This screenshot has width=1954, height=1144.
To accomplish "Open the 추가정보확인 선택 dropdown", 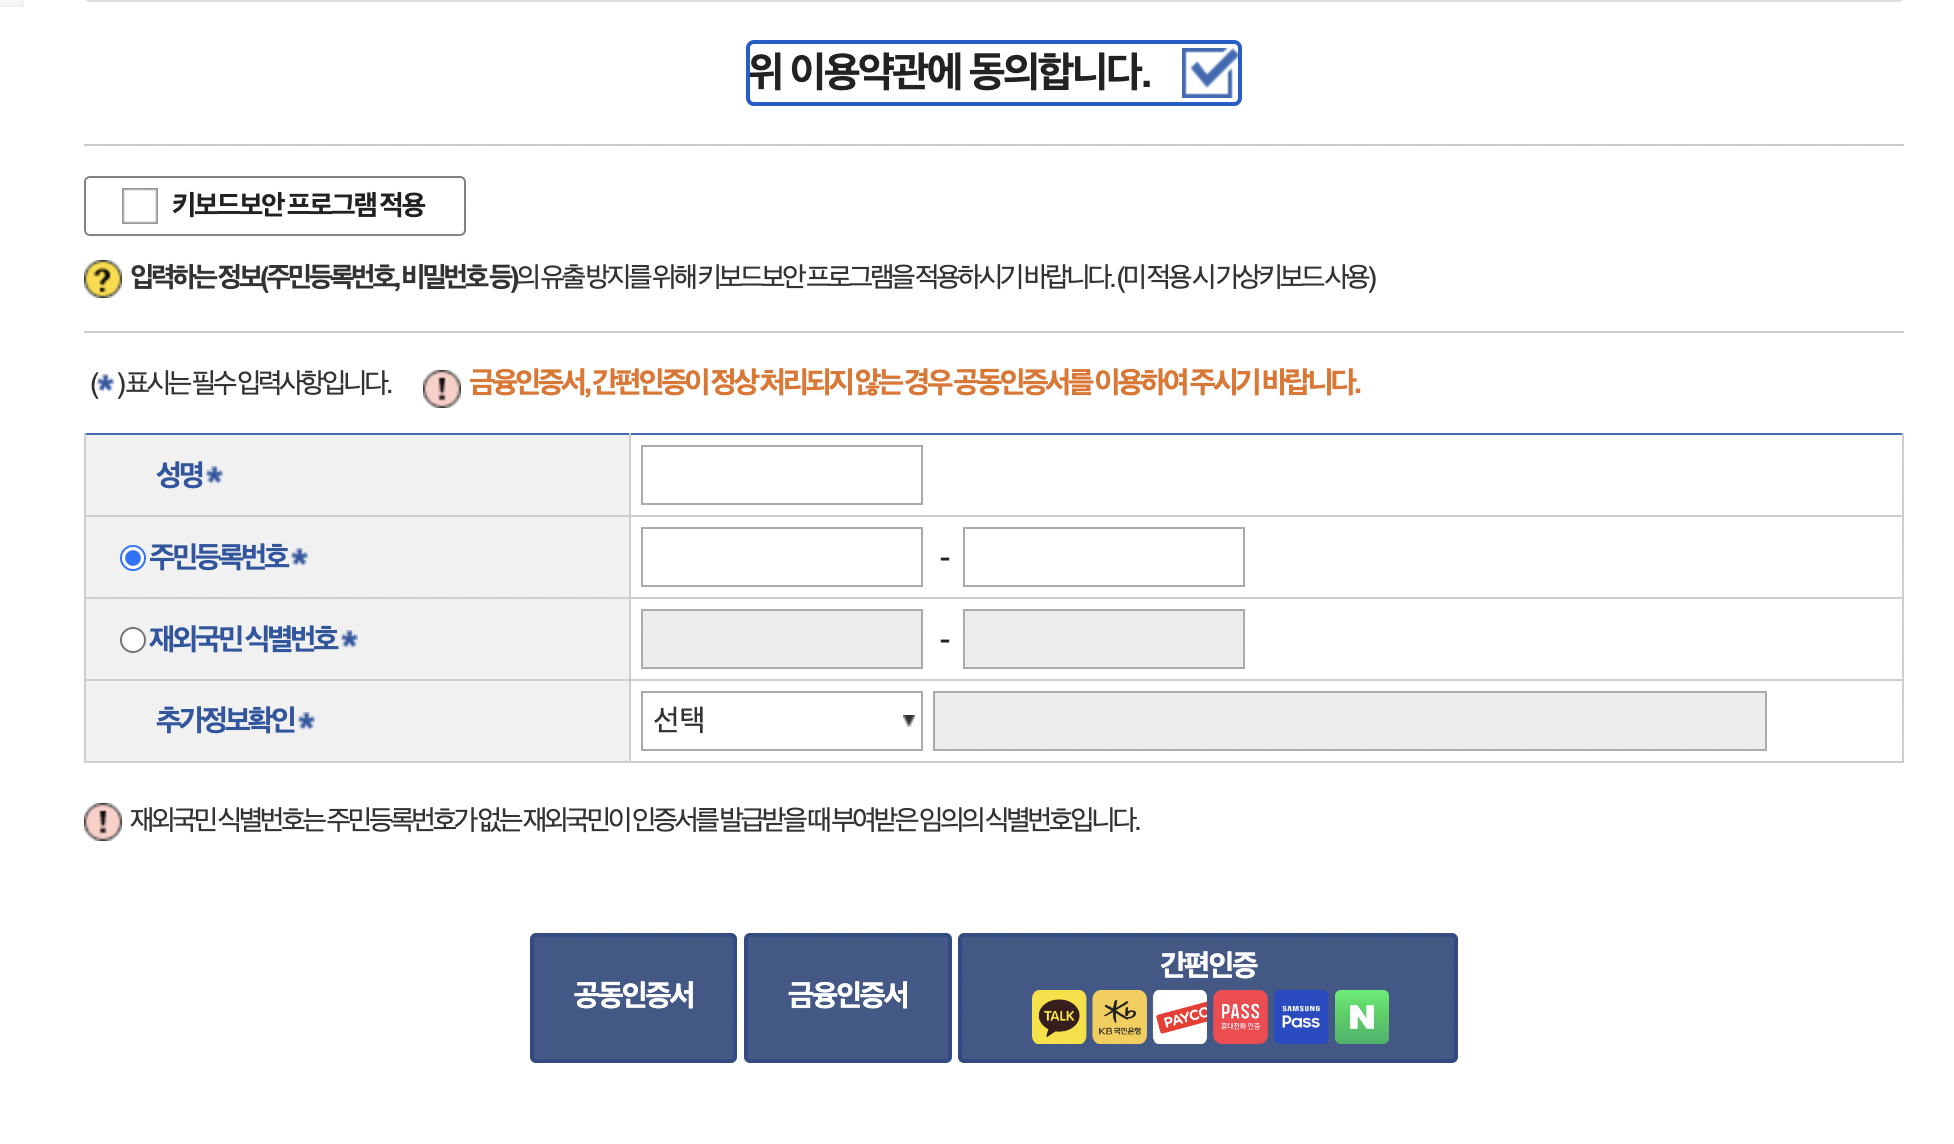I will click(x=781, y=721).
